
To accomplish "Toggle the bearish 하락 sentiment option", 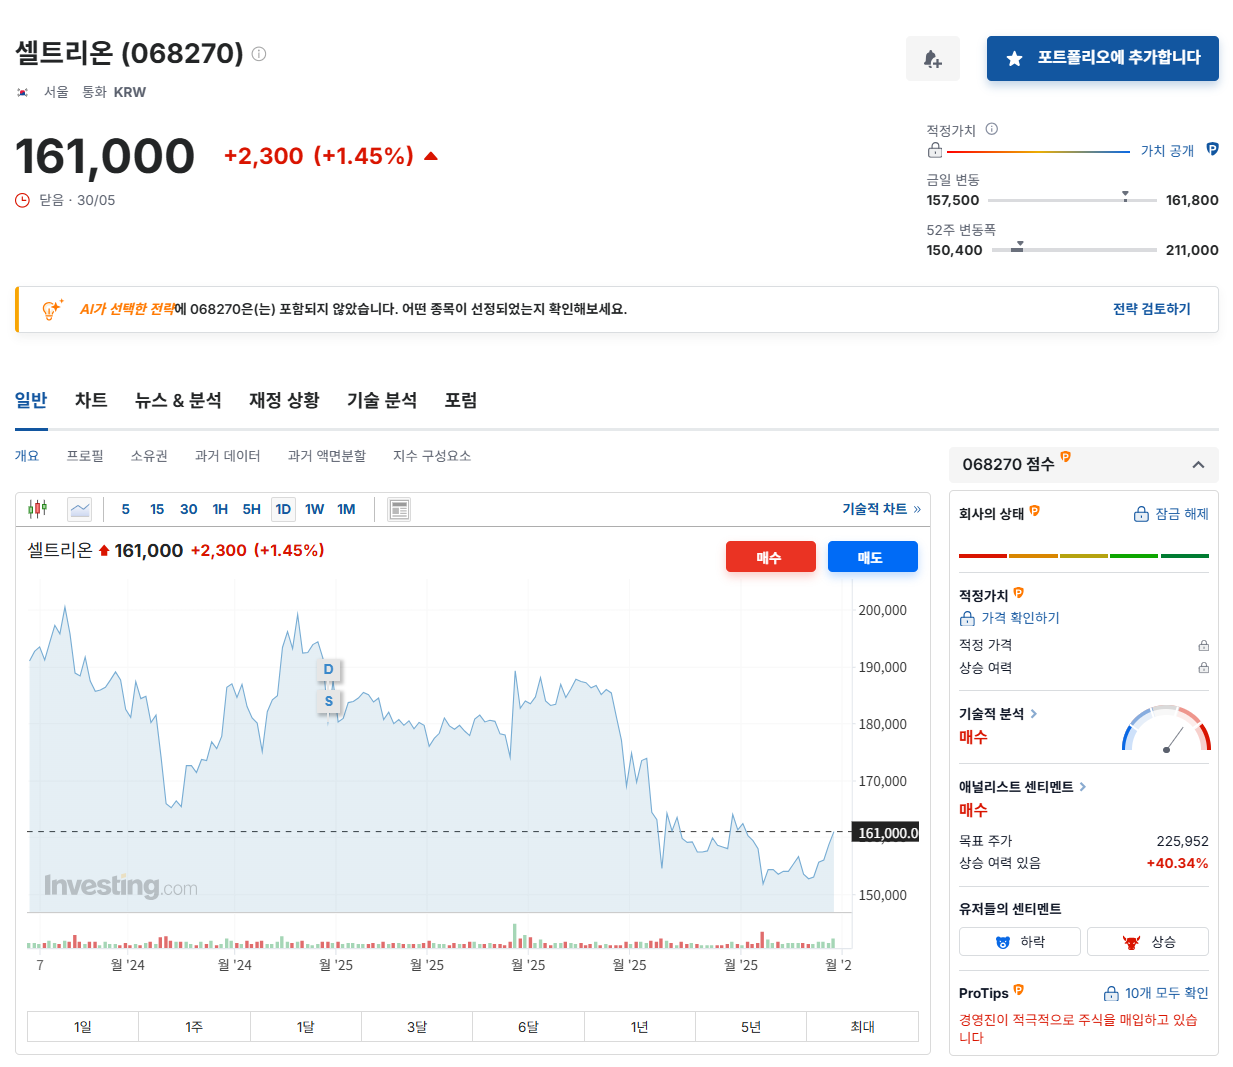I will (x=1019, y=941).
